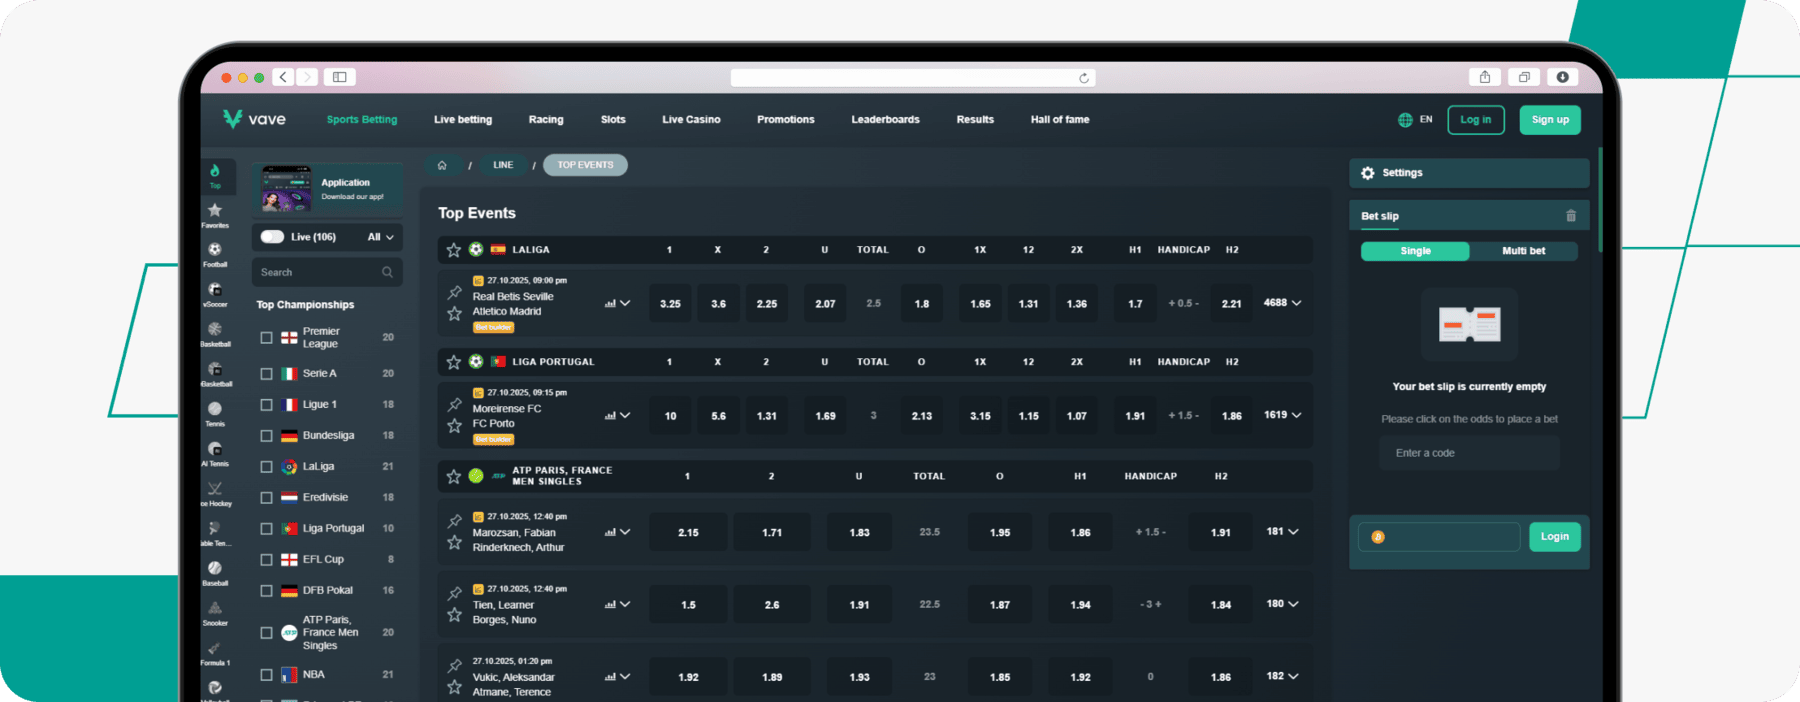Favorite the LIGA PORTUGAL league star

(x=454, y=362)
